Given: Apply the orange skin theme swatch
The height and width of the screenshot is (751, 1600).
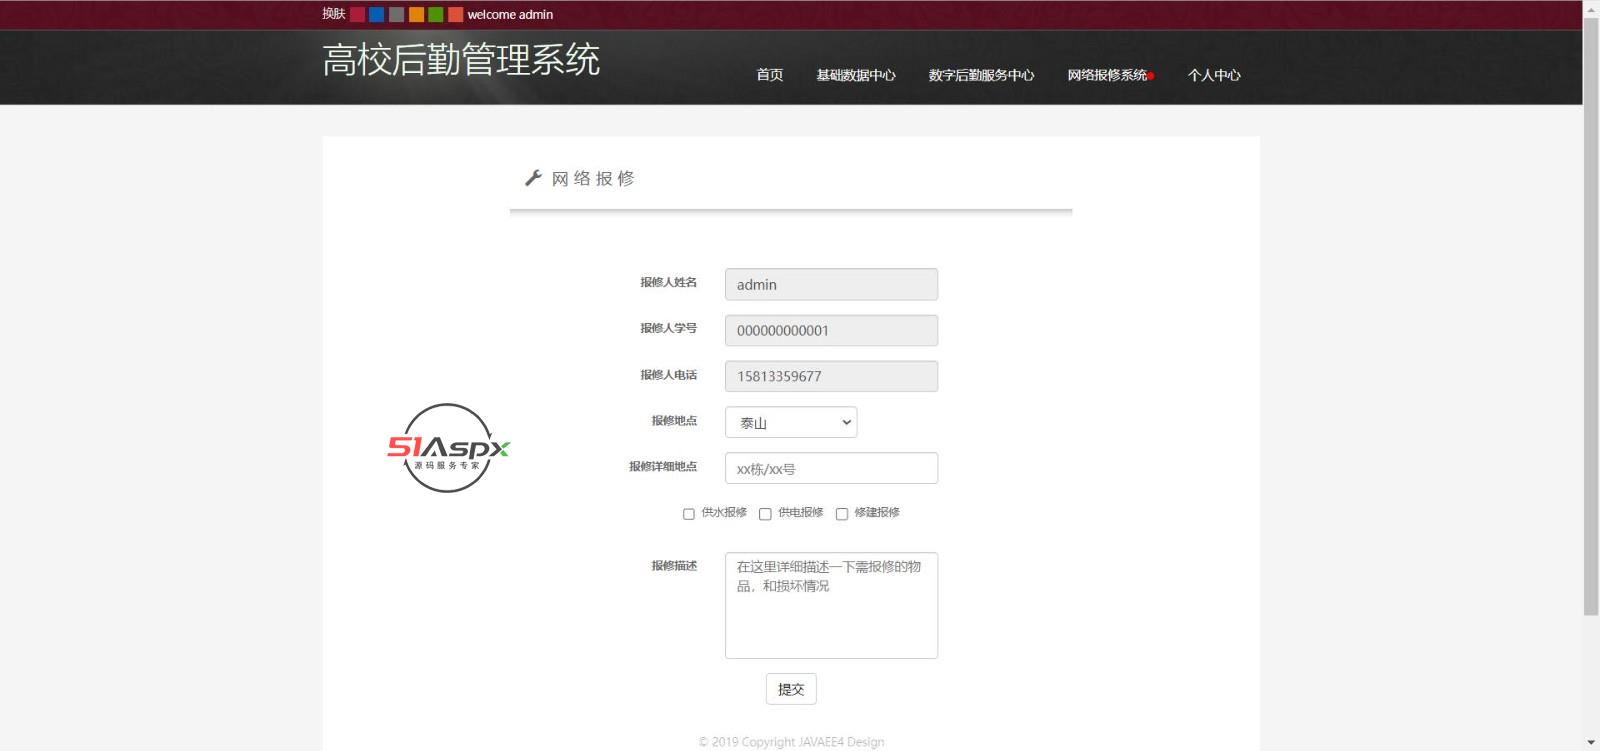Looking at the screenshot, I should tap(416, 14).
